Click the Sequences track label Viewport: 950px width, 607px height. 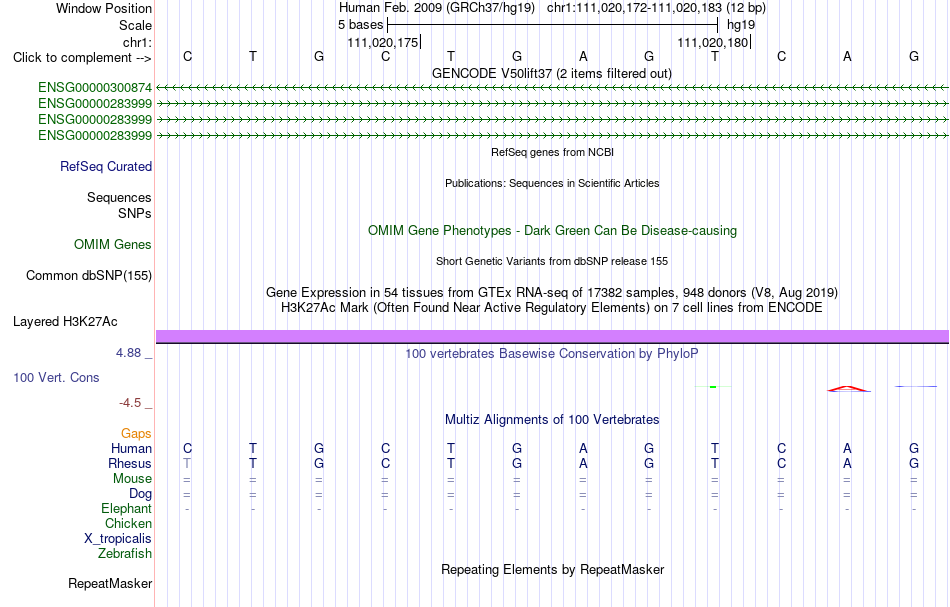[x=119, y=197]
